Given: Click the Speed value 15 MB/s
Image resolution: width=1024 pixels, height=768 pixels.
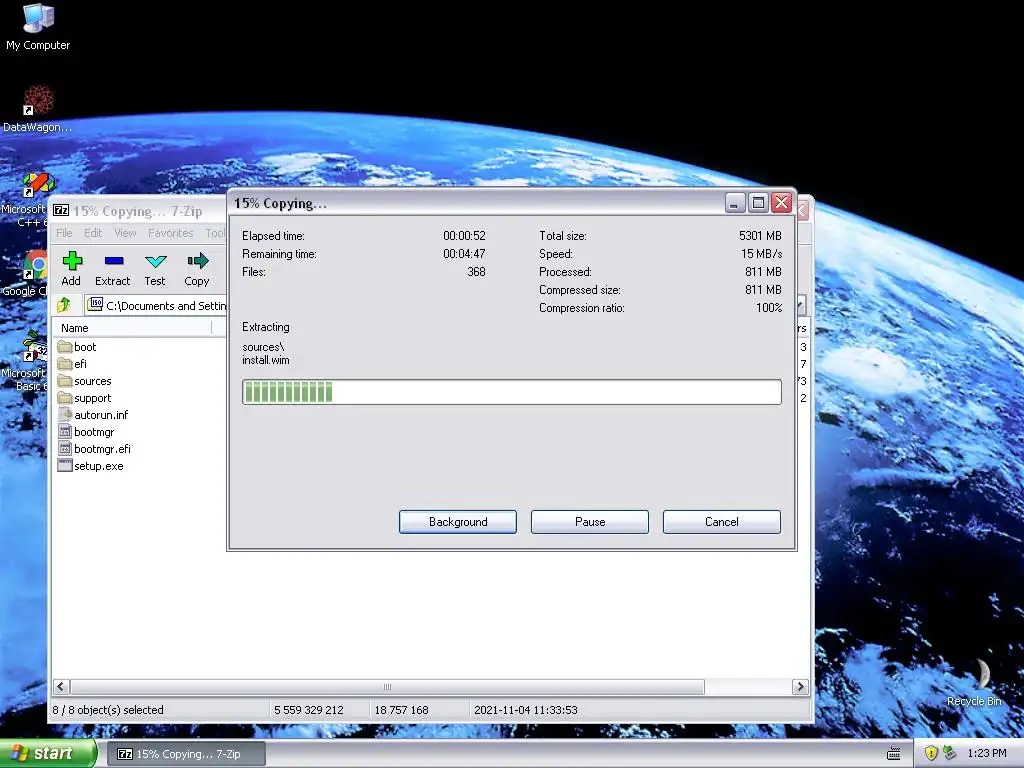Looking at the screenshot, I should click(x=761, y=254).
